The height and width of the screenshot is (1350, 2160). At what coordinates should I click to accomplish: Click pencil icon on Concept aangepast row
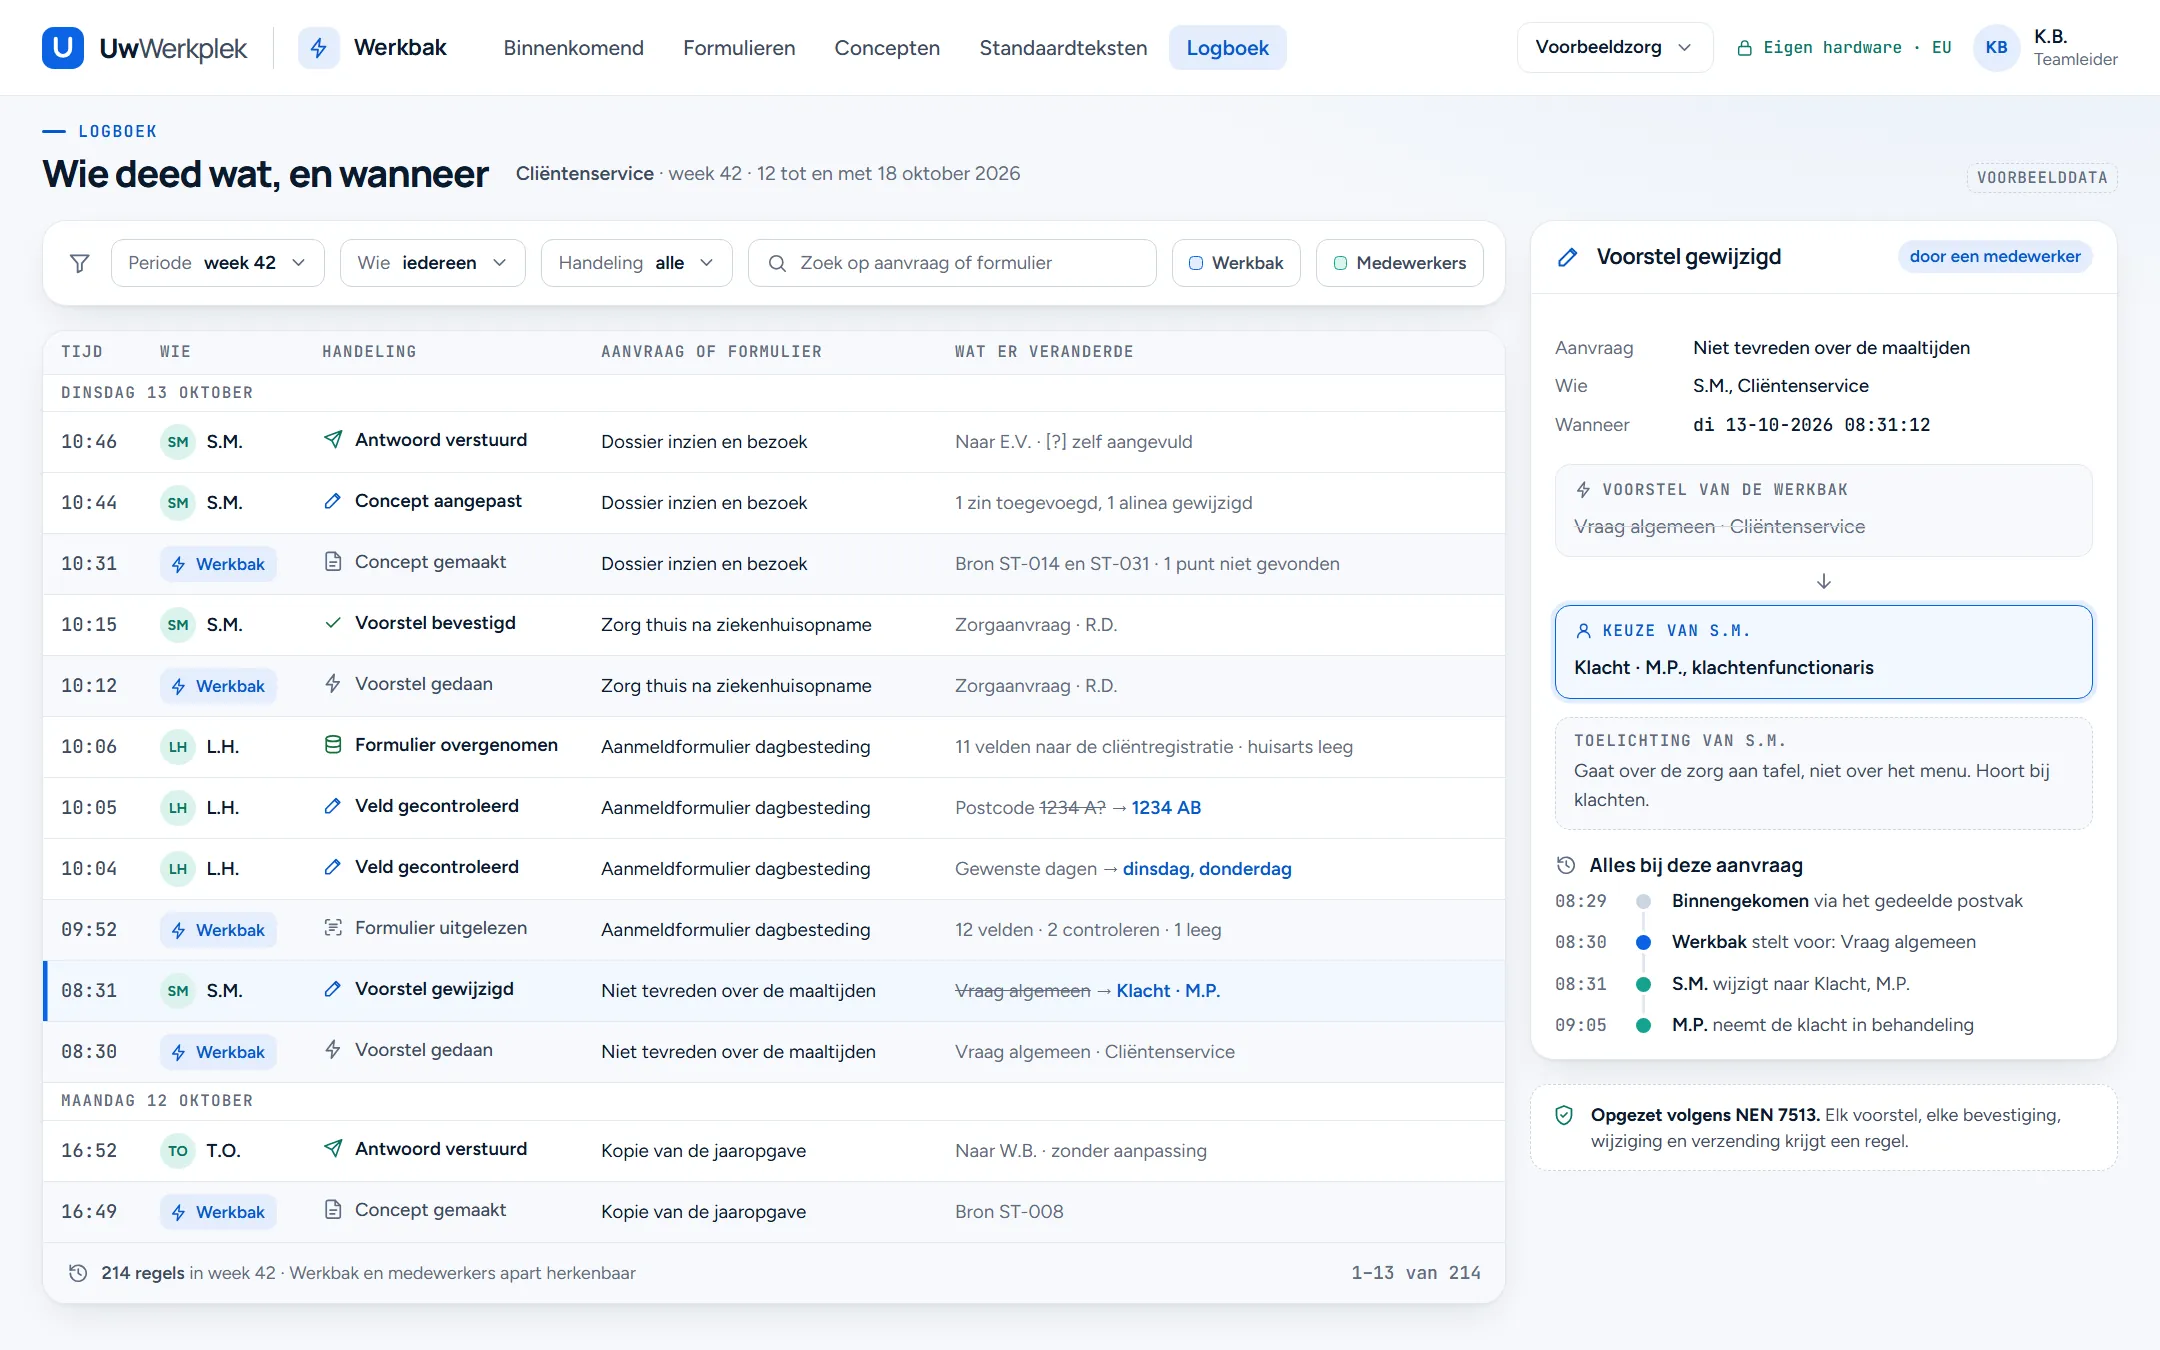(333, 501)
